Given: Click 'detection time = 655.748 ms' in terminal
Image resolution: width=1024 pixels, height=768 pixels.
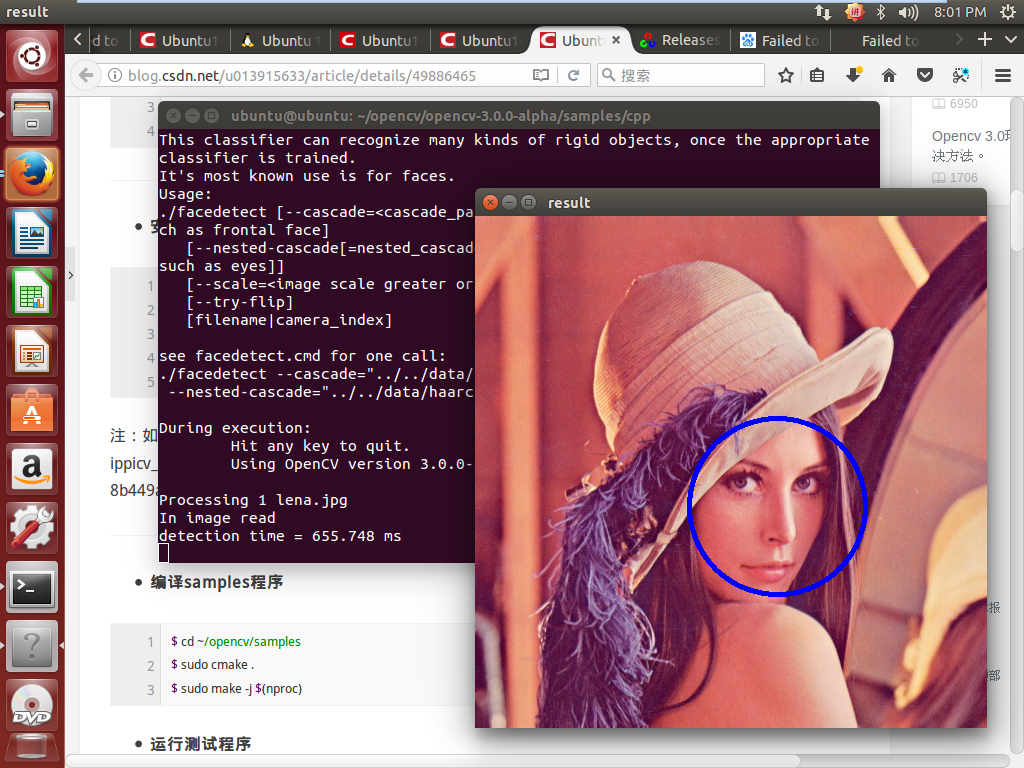Looking at the screenshot, I should (280, 536).
